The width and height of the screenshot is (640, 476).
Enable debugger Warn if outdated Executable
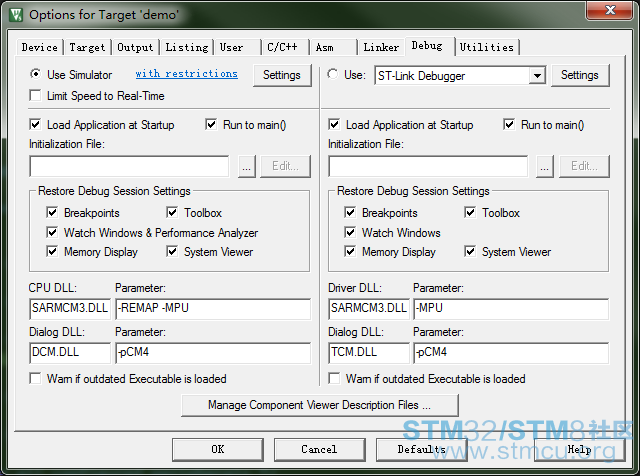[334, 378]
